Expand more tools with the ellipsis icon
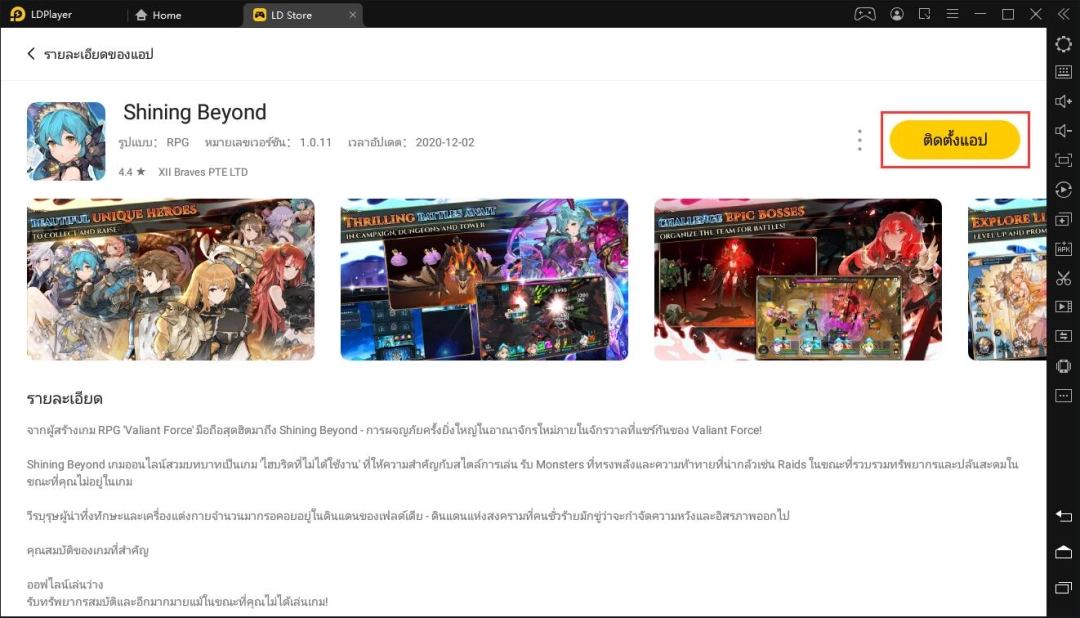The height and width of the screenshot is (618, 1080). tap(1063, 395)
